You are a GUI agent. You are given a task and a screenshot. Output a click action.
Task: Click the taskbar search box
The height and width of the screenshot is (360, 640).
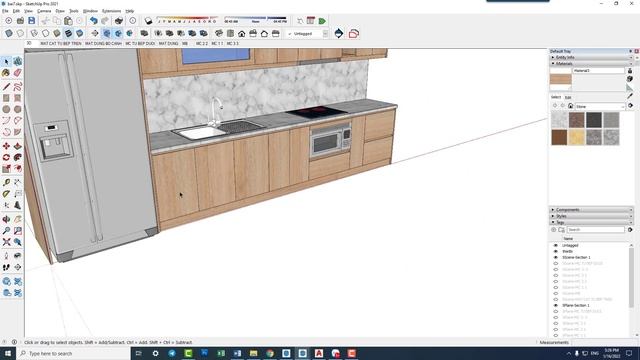(73, 353)
